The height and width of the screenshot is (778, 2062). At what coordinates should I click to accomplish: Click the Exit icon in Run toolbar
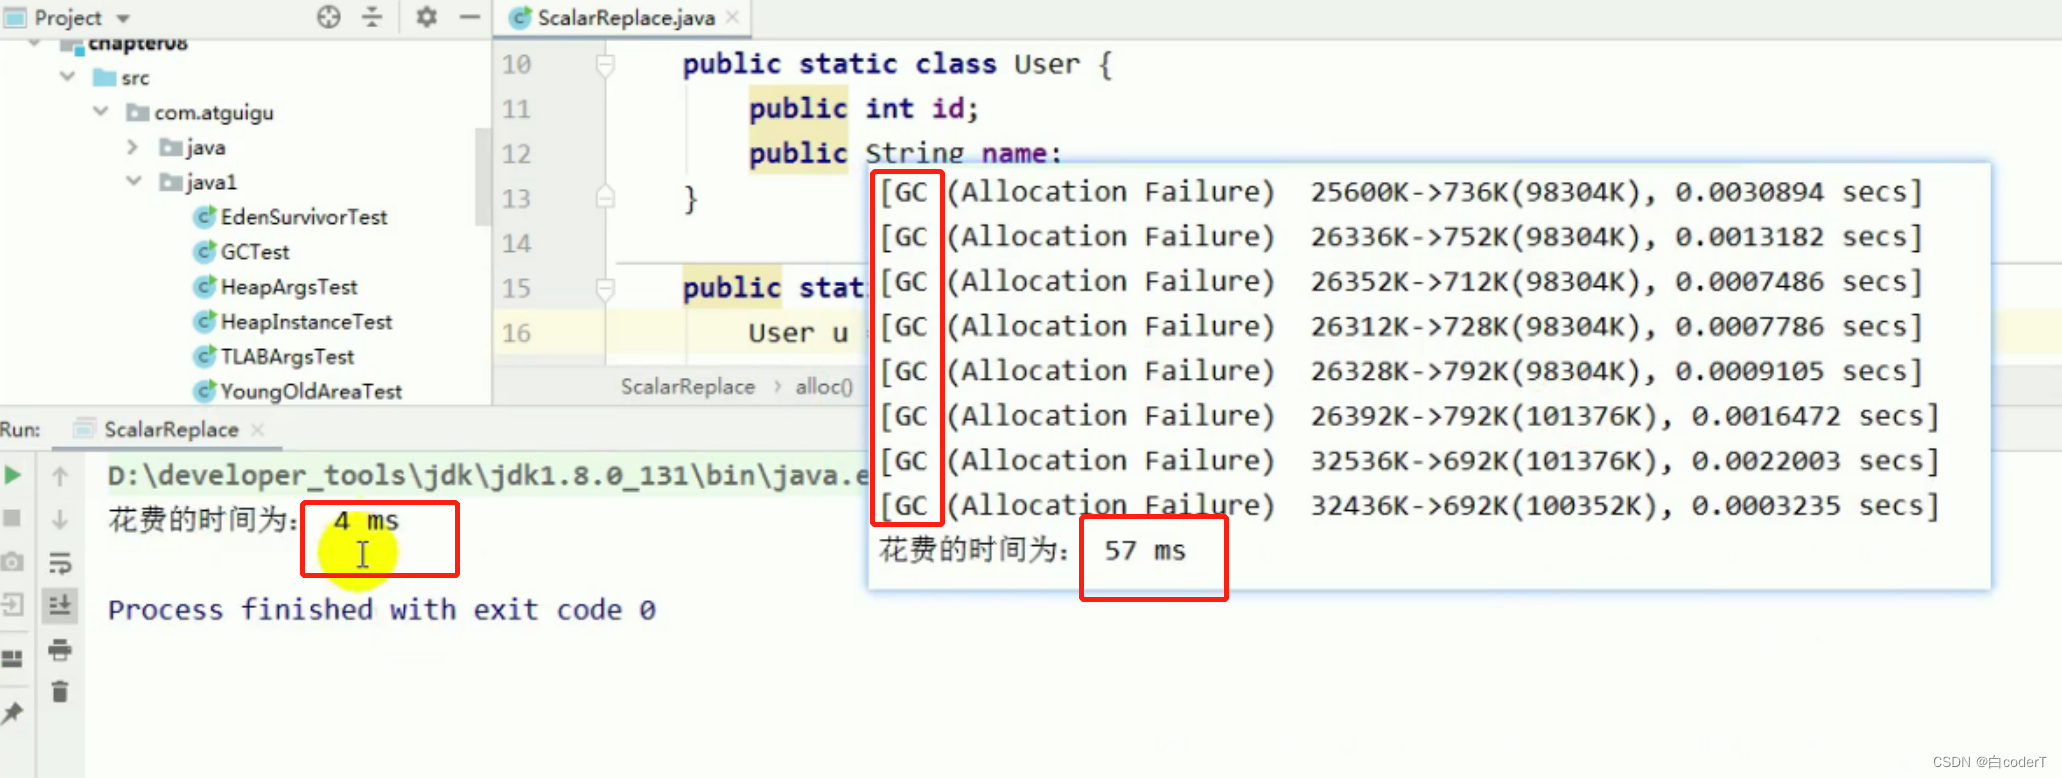(13, 605)
